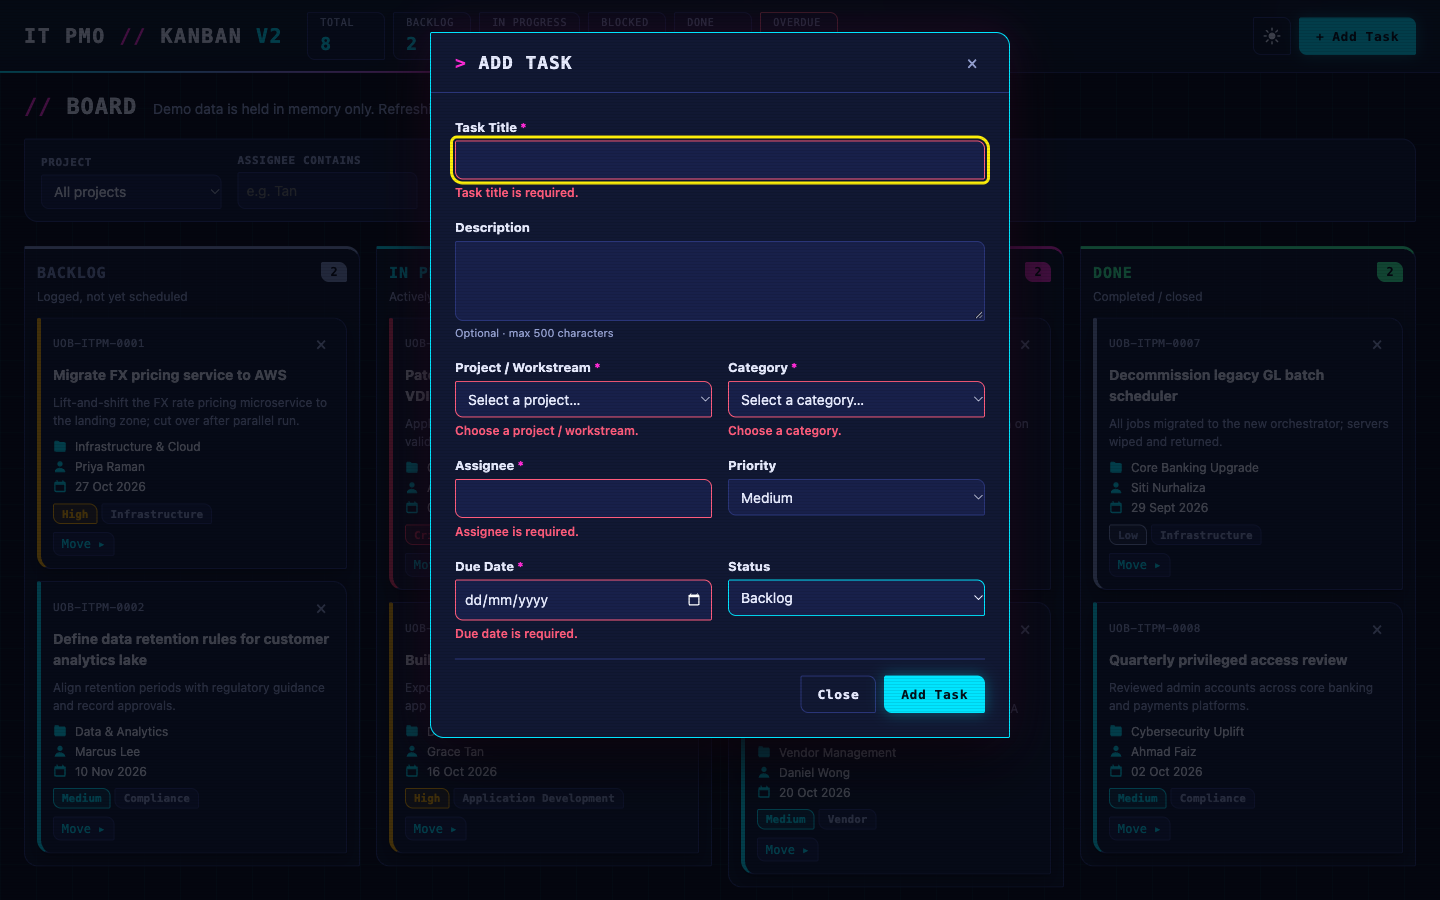This screenshot has height=900, width=1440.
Task: Click the High tag on Migrate FX card
Action: [x=75, y=514]
